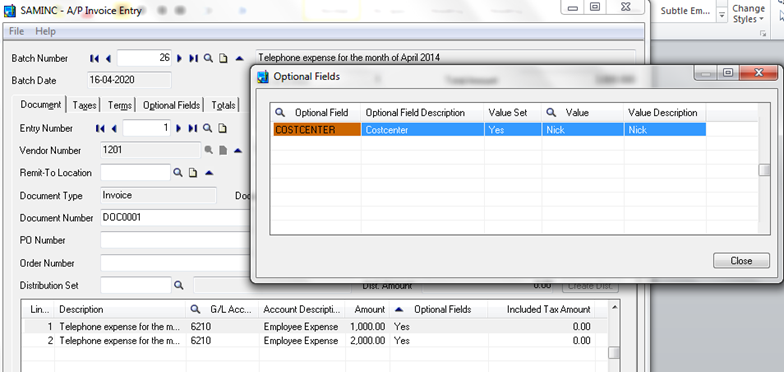Click Optional Field Description column header
784x372 pixels.
coord(422,113)
